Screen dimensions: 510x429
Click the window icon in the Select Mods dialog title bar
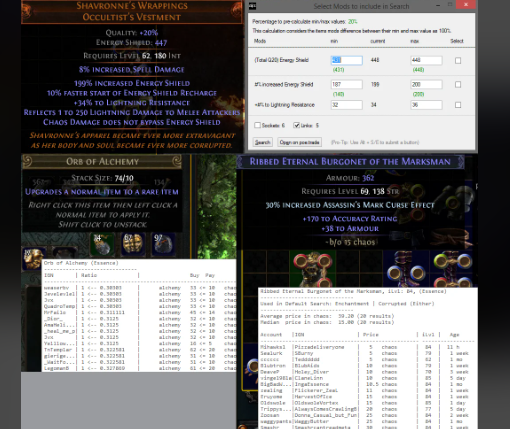click(253, 6)
